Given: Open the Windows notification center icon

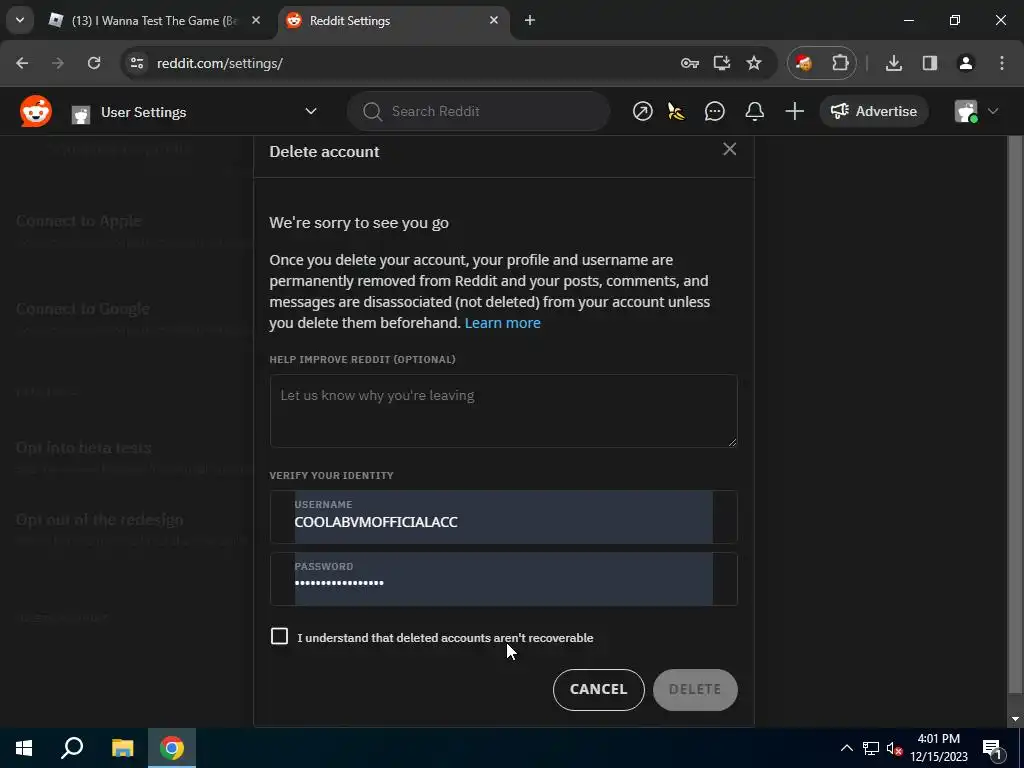Looking at the screenshot, I should click(993, 748).
